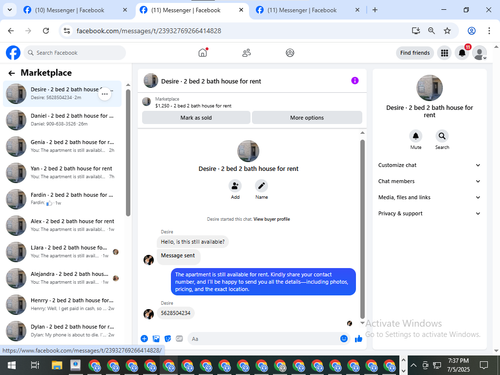Expand Chat members section
Image resolution: width=500 pixels, height=375 pixels.
(x=429, y=181)
